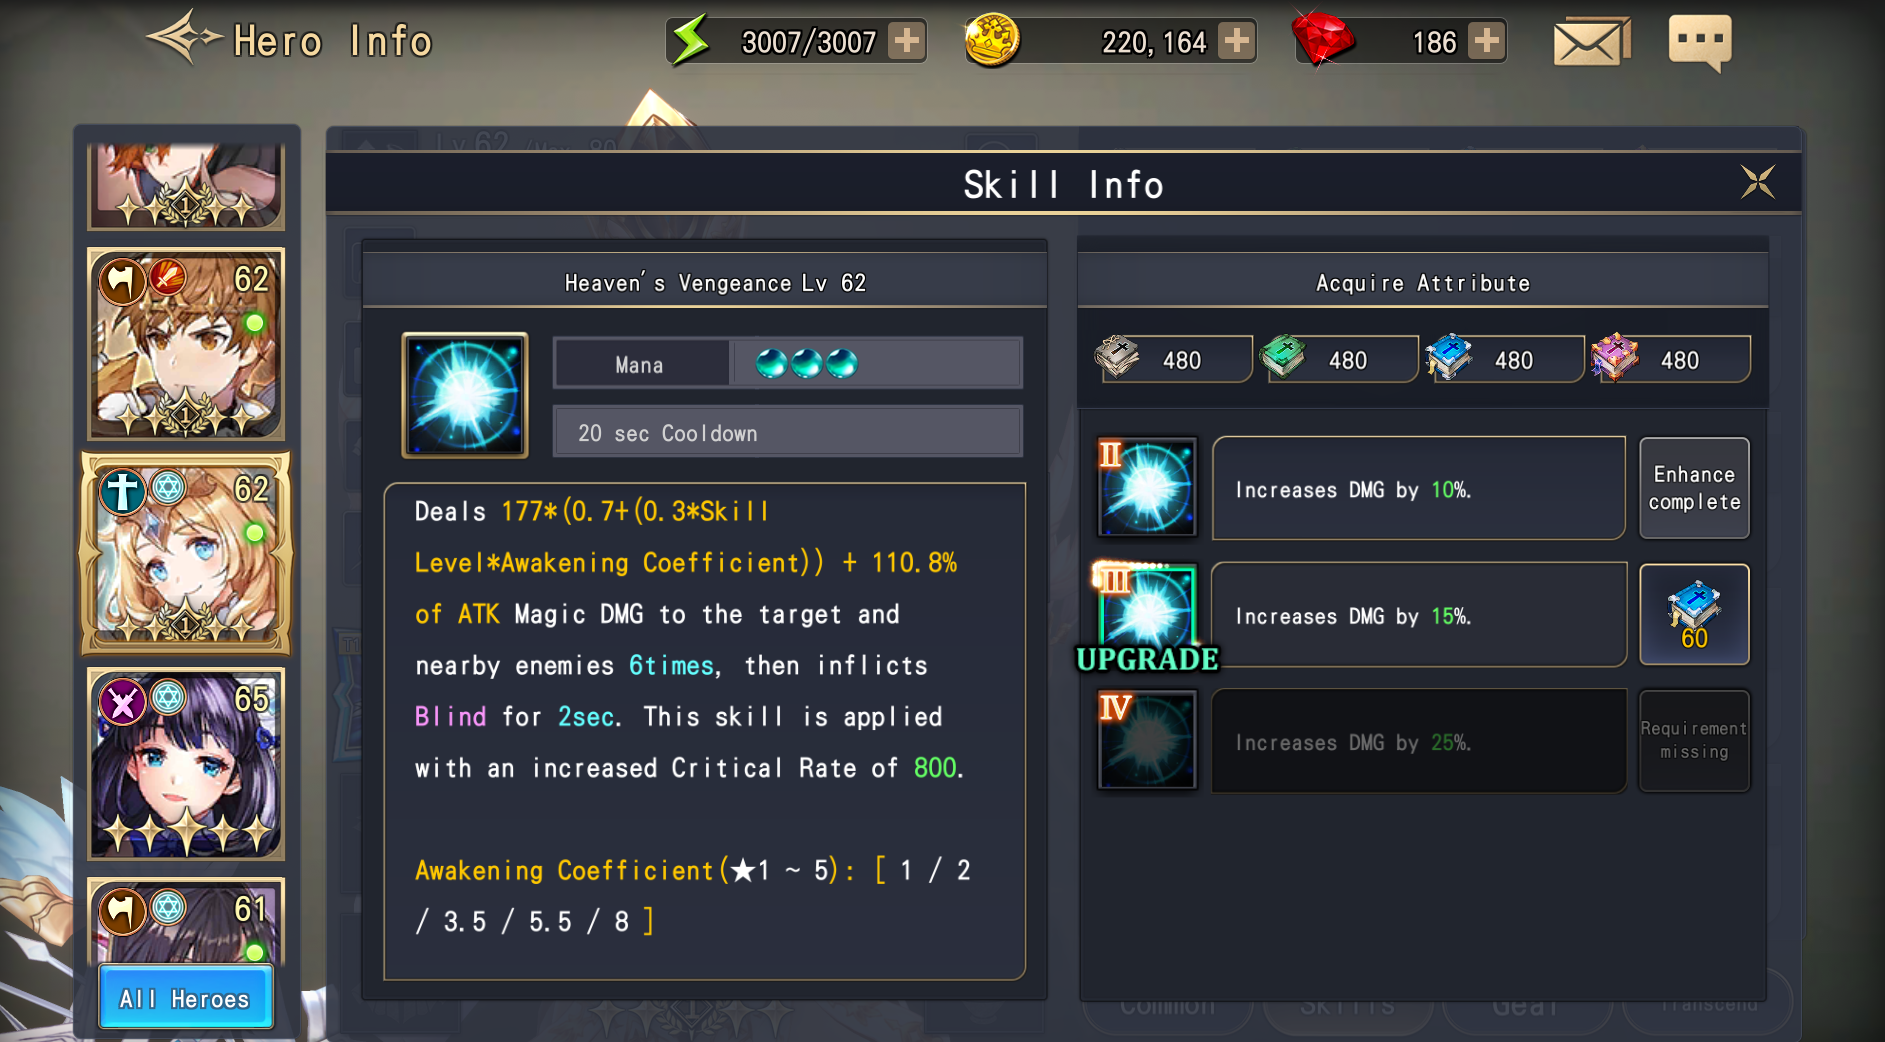Select the dark-haired level 65 hero portrait

pyautogui.click(x=186, y=764)
